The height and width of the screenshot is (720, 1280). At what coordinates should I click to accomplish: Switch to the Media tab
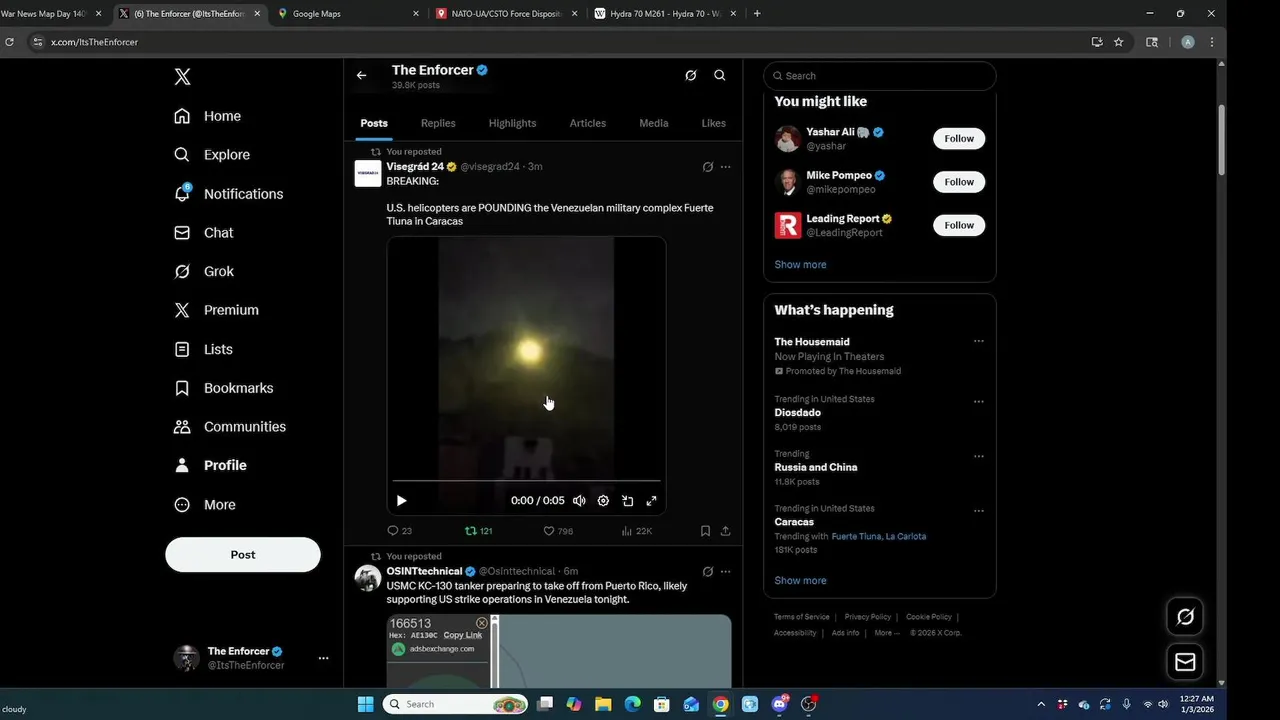pyautogui.click(x=654, y=123)
